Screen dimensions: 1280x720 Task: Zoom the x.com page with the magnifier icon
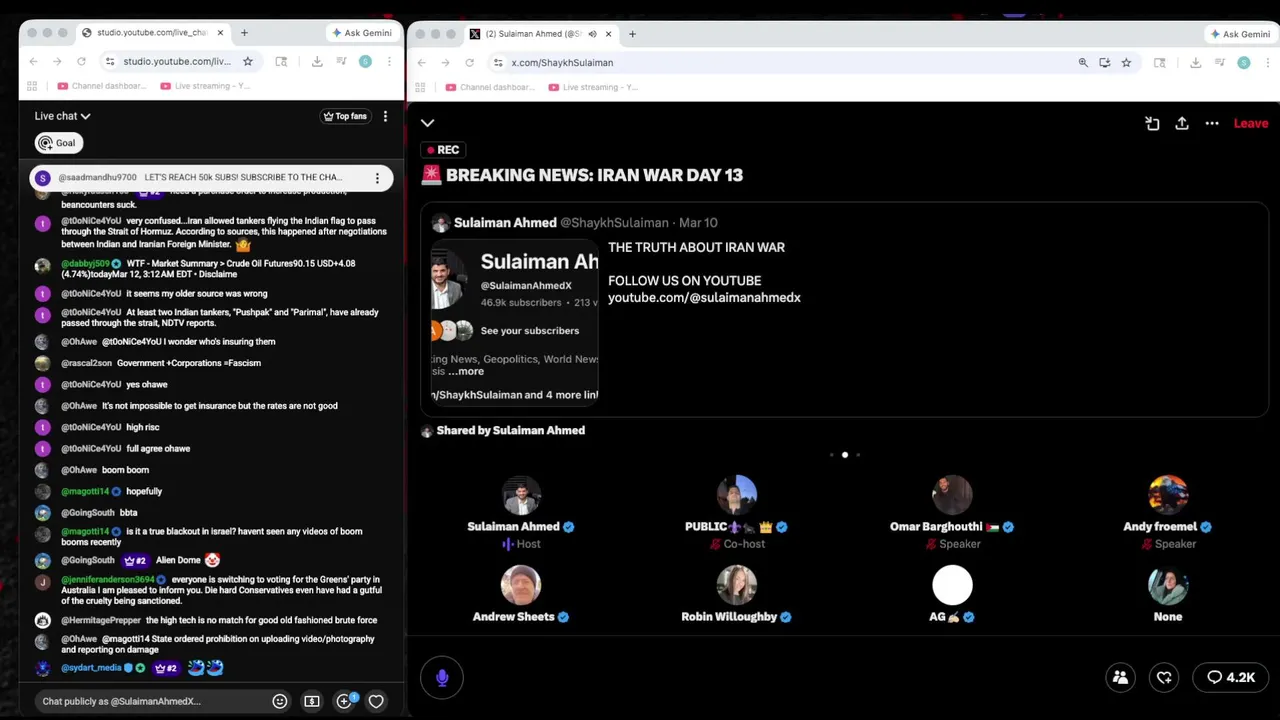(x=1083, y=62)
